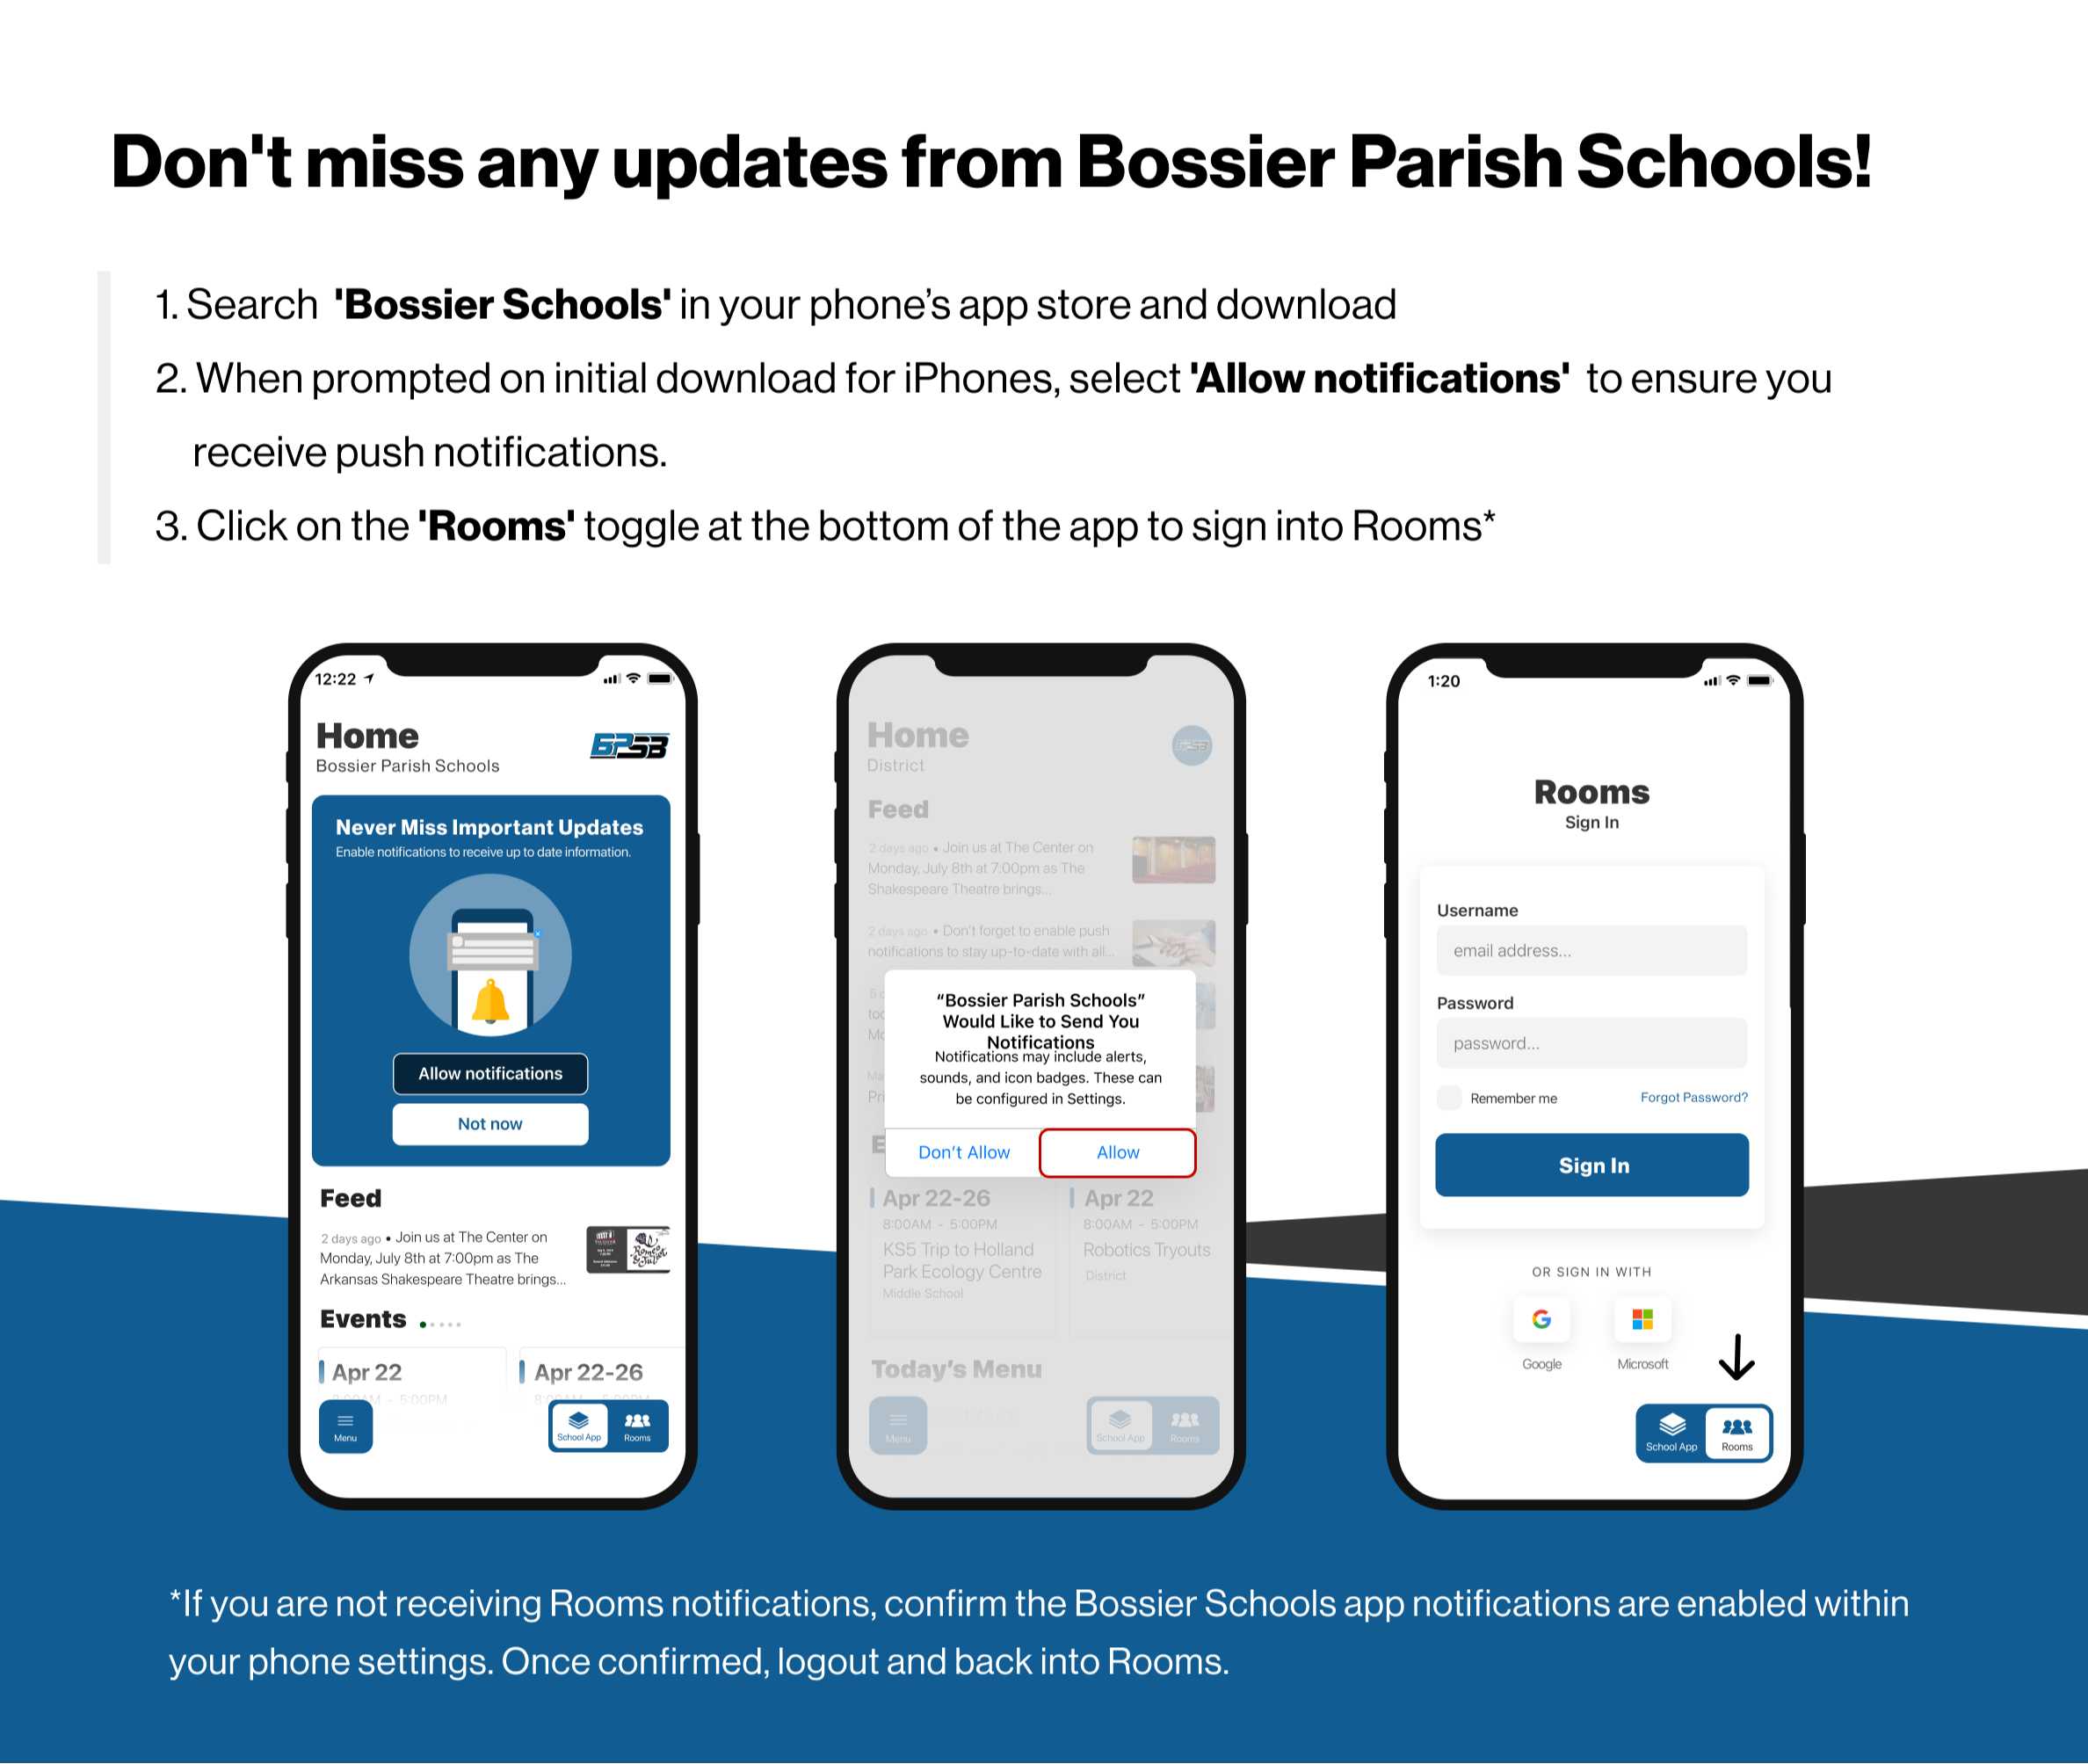2088x1764 pixels.
Task: Click Allow notifications toggle button
Action: pyautogui.click(x=490, y=1075)
